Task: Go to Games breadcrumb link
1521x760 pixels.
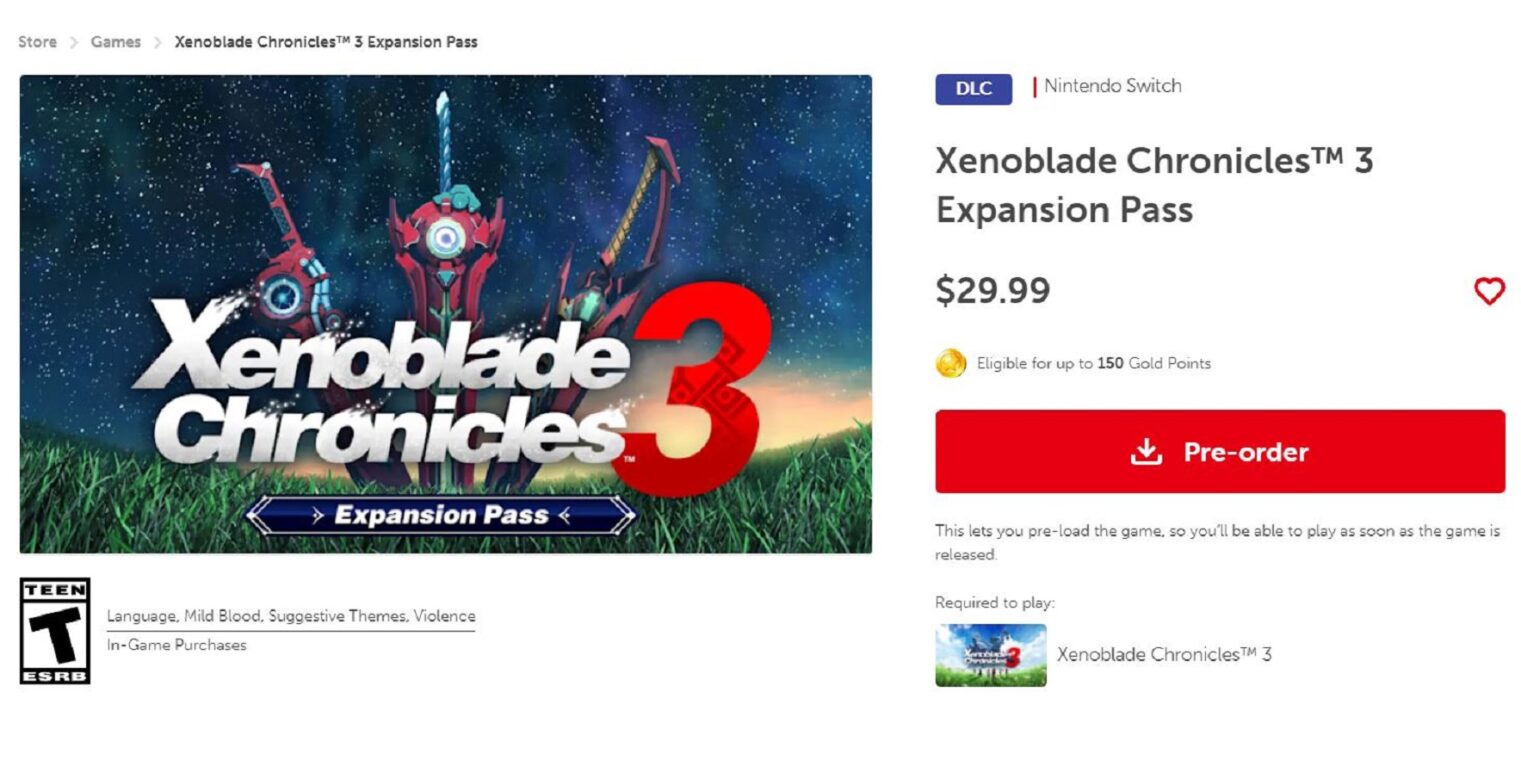Action: [x=116, y=42]
